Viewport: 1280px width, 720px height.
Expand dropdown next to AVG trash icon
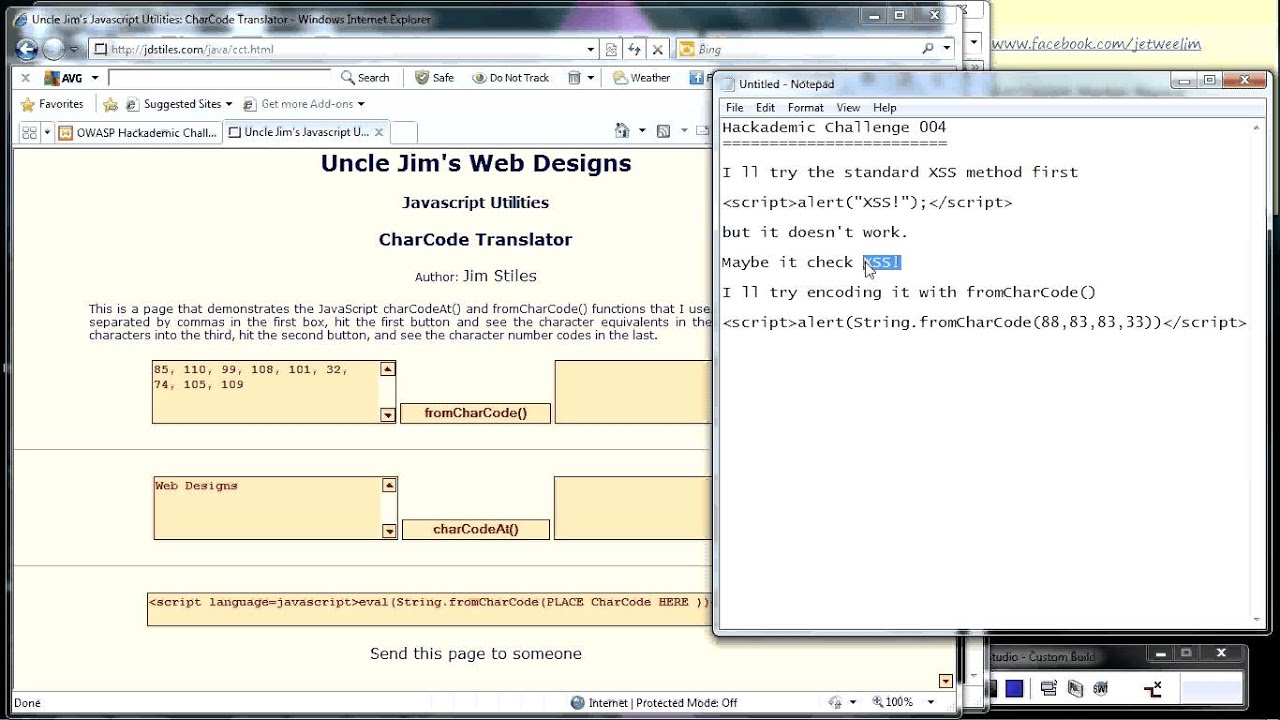(x=590, y=78)
